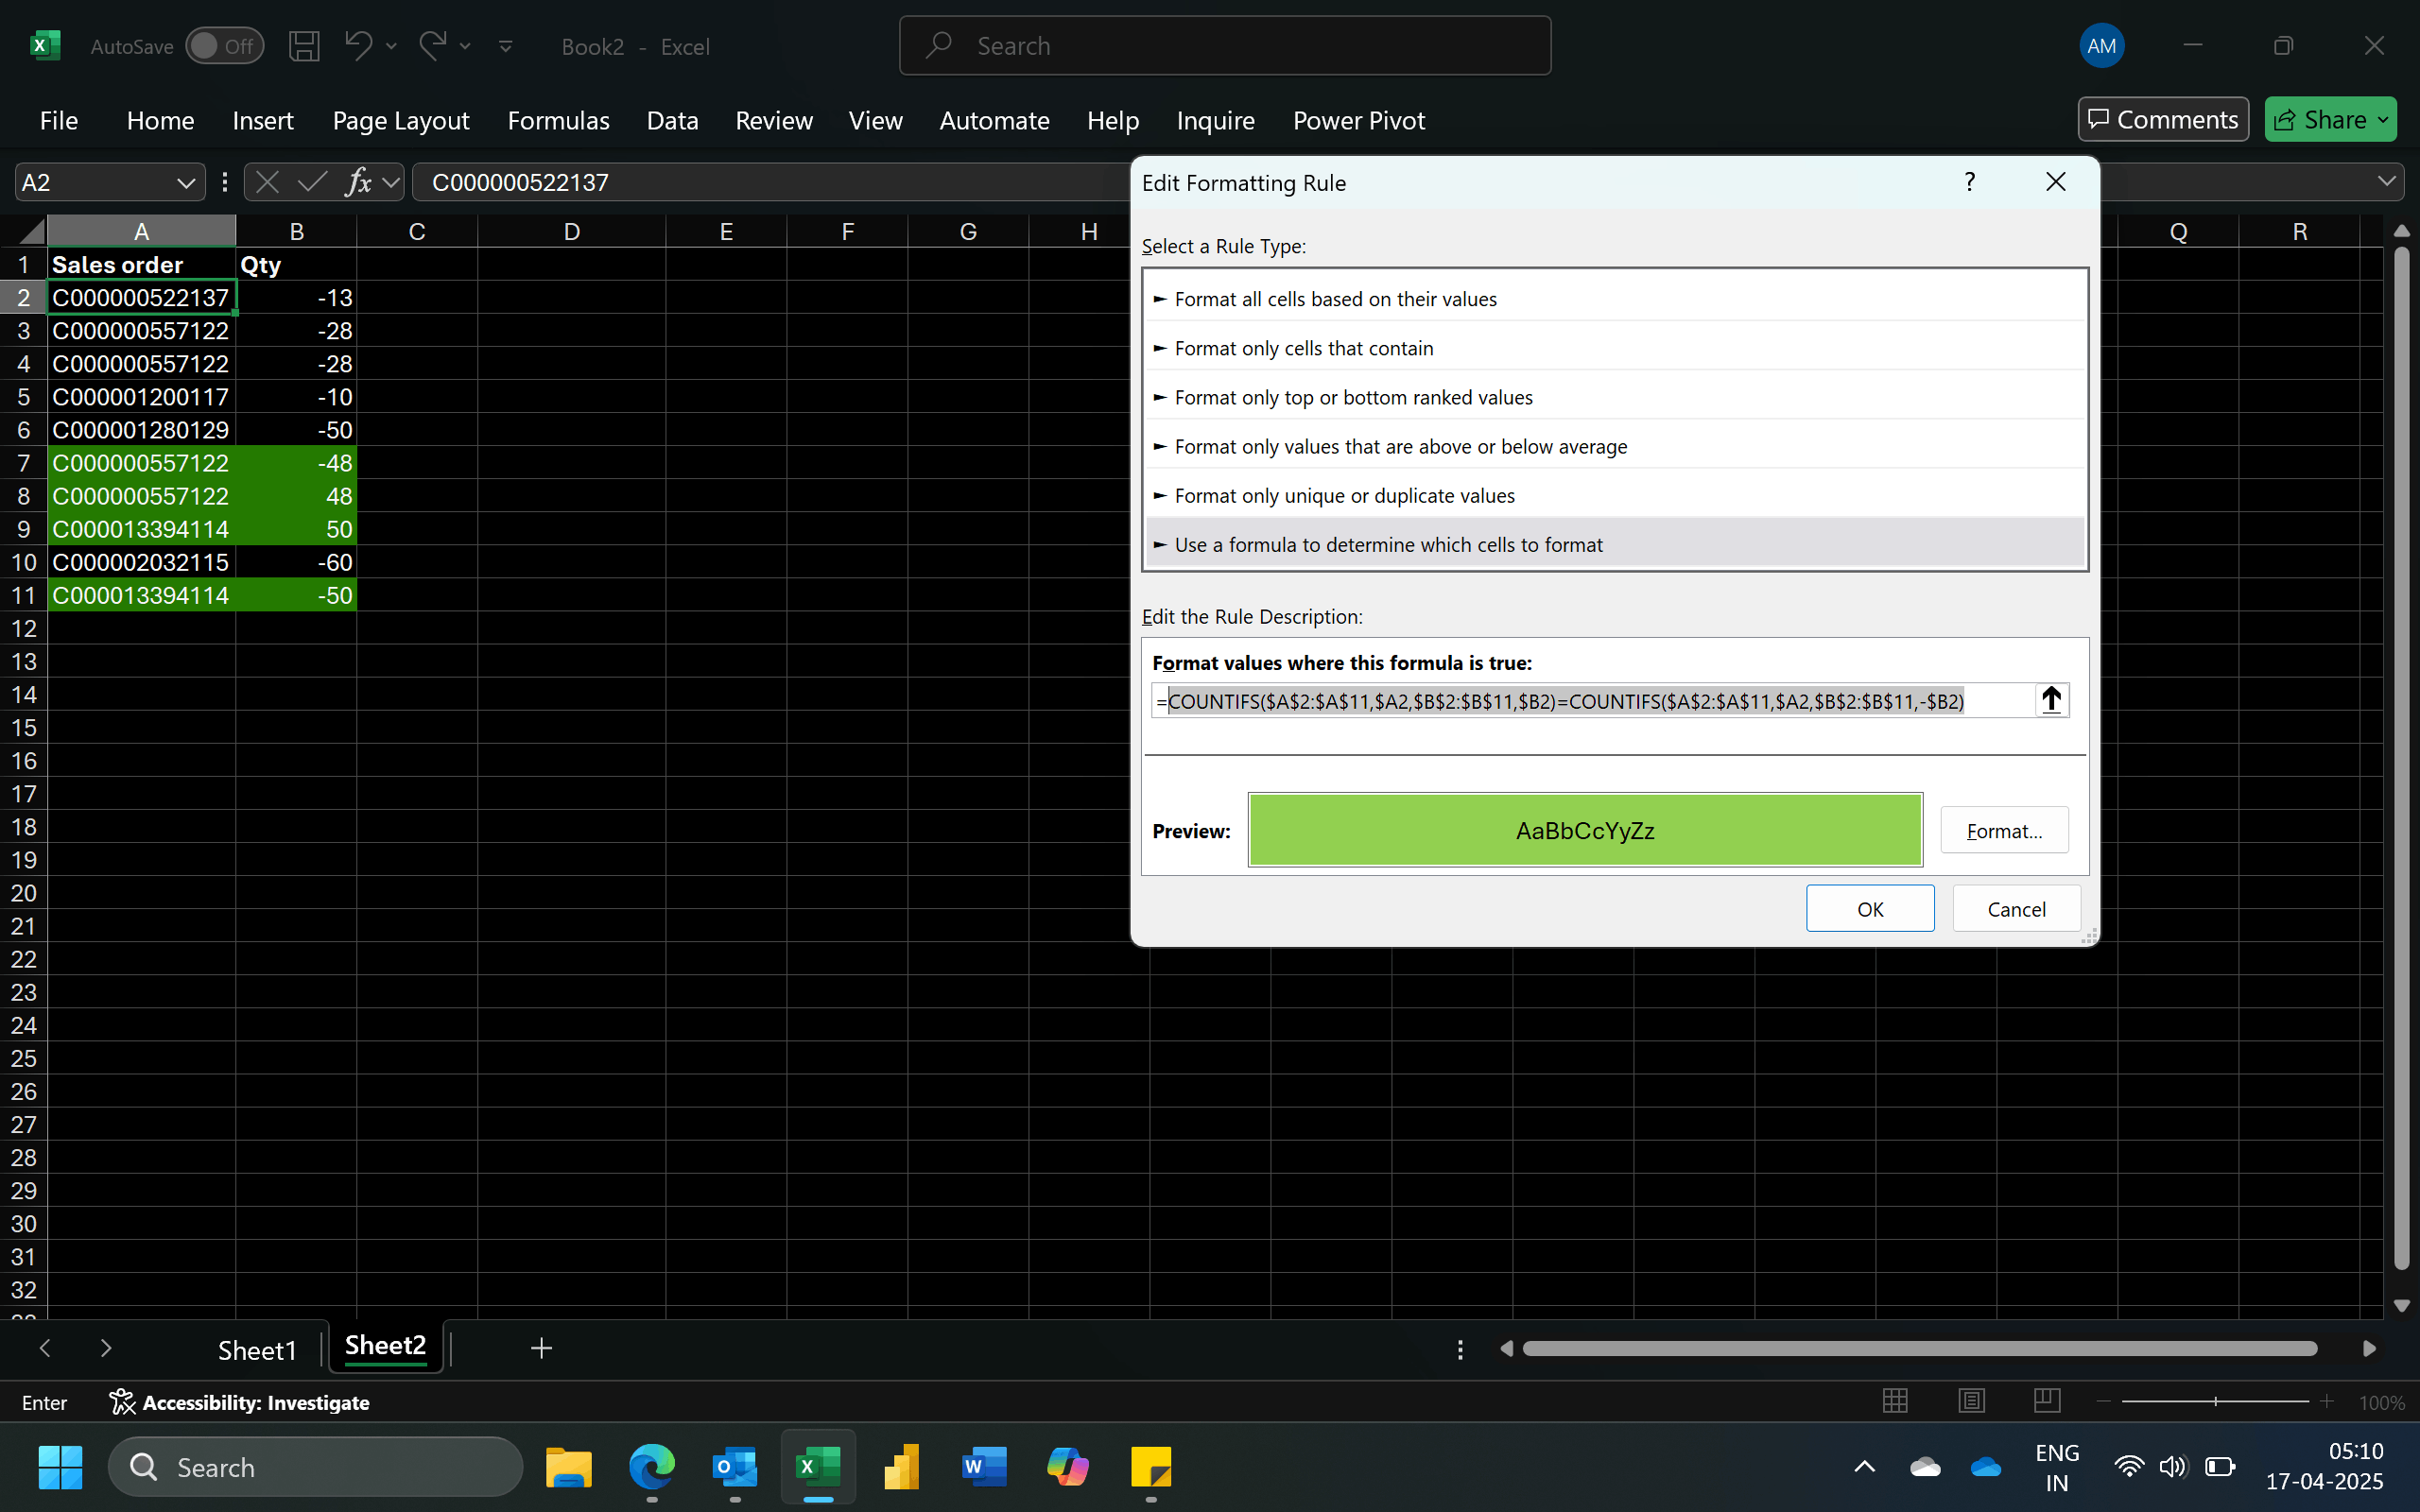Click the Format... button
The width and height of the screenshot is (2420, 1512).
click(x=2004, y=830)
